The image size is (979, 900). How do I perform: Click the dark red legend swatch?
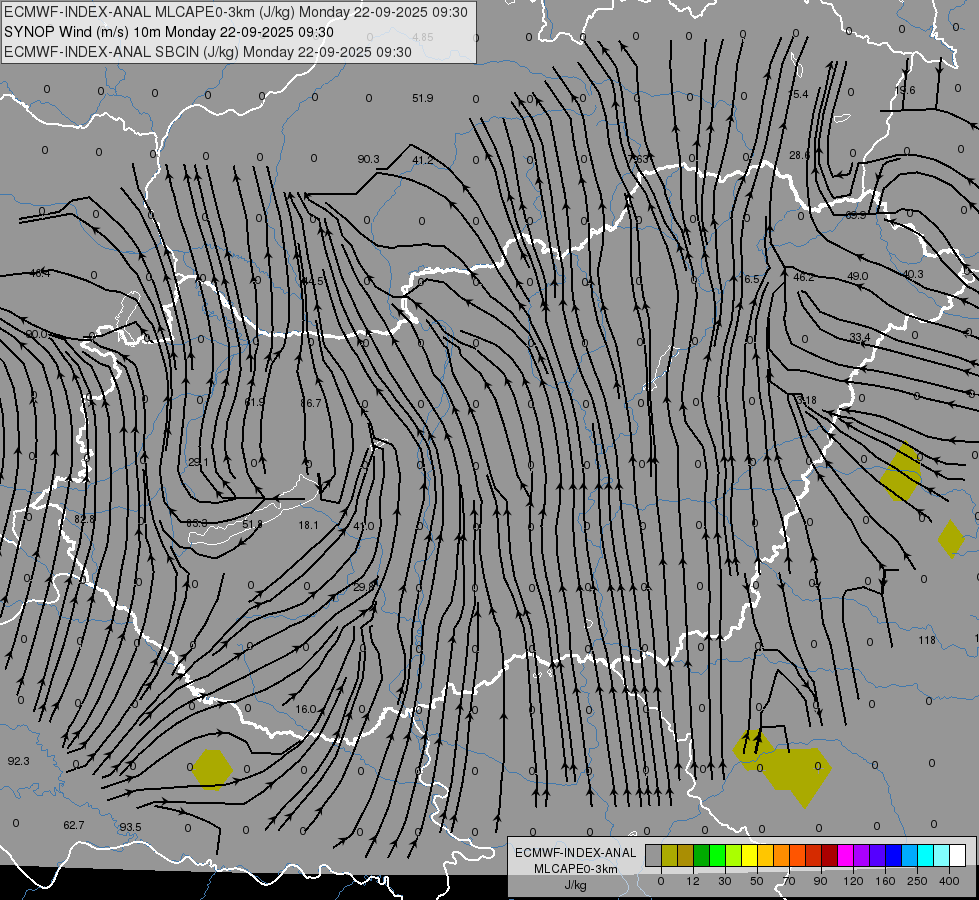pyautogui.click(x=830, y=855)
